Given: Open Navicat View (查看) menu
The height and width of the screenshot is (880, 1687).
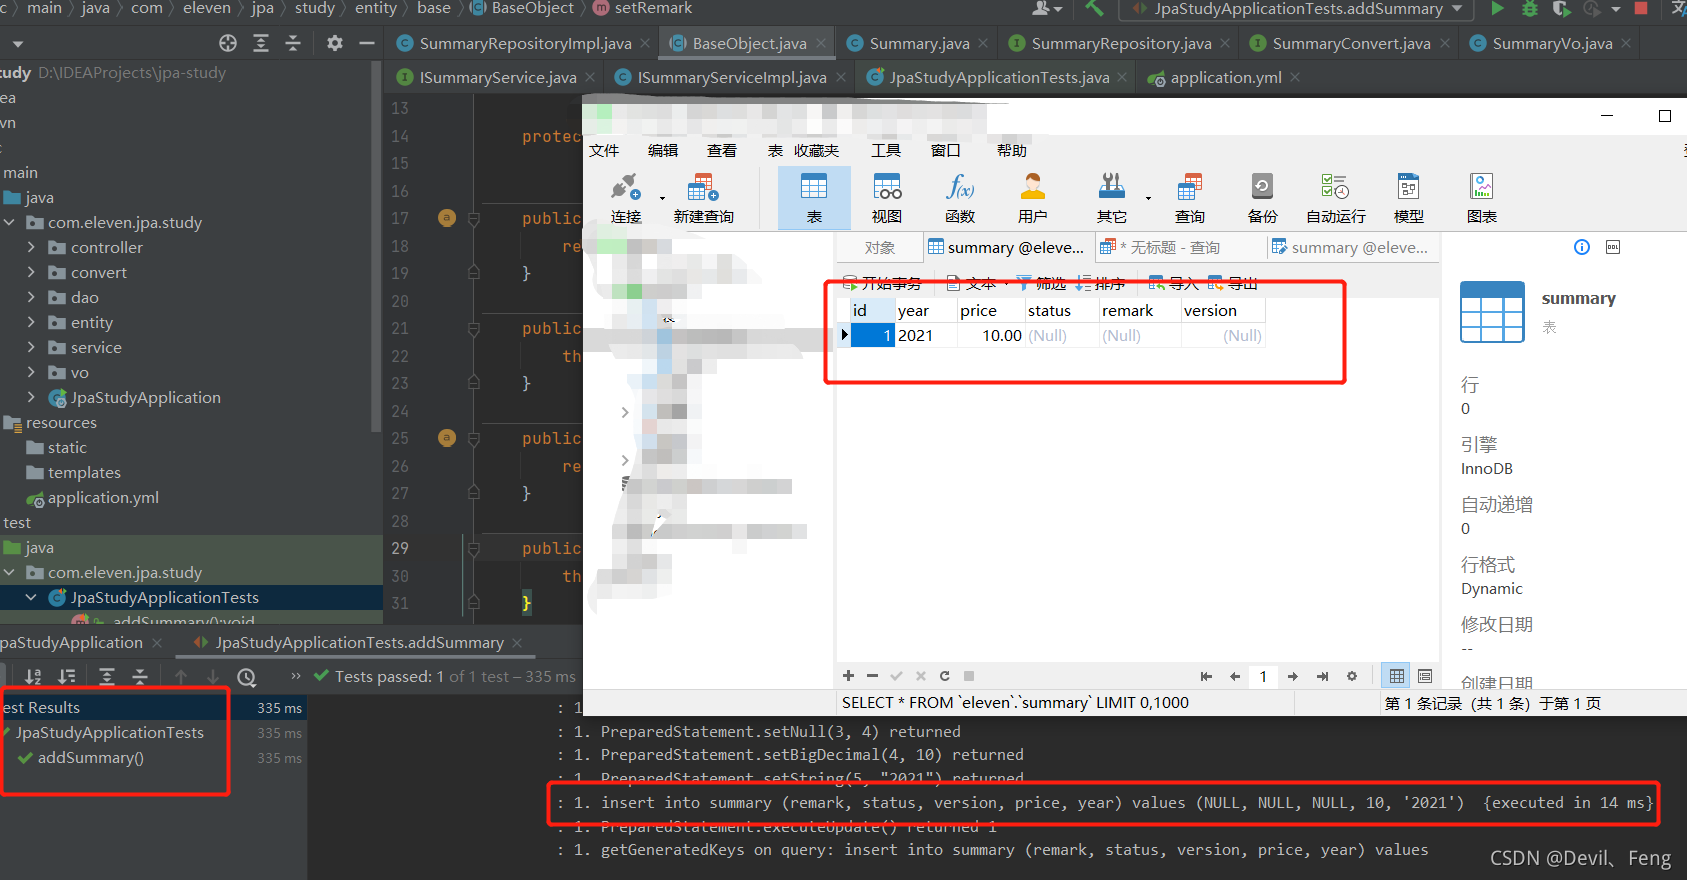Looking at the screenshot, I should coord(722,150).
